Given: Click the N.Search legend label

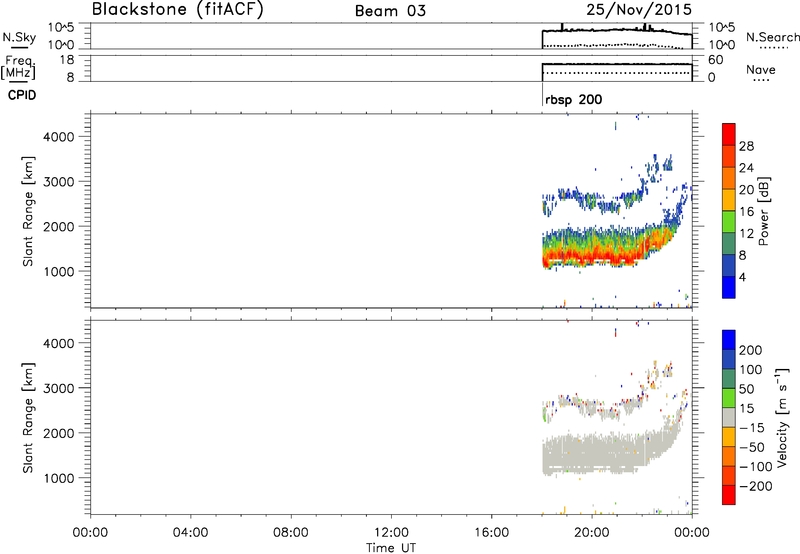Looking at the screenshot, I should click(772, 37).
